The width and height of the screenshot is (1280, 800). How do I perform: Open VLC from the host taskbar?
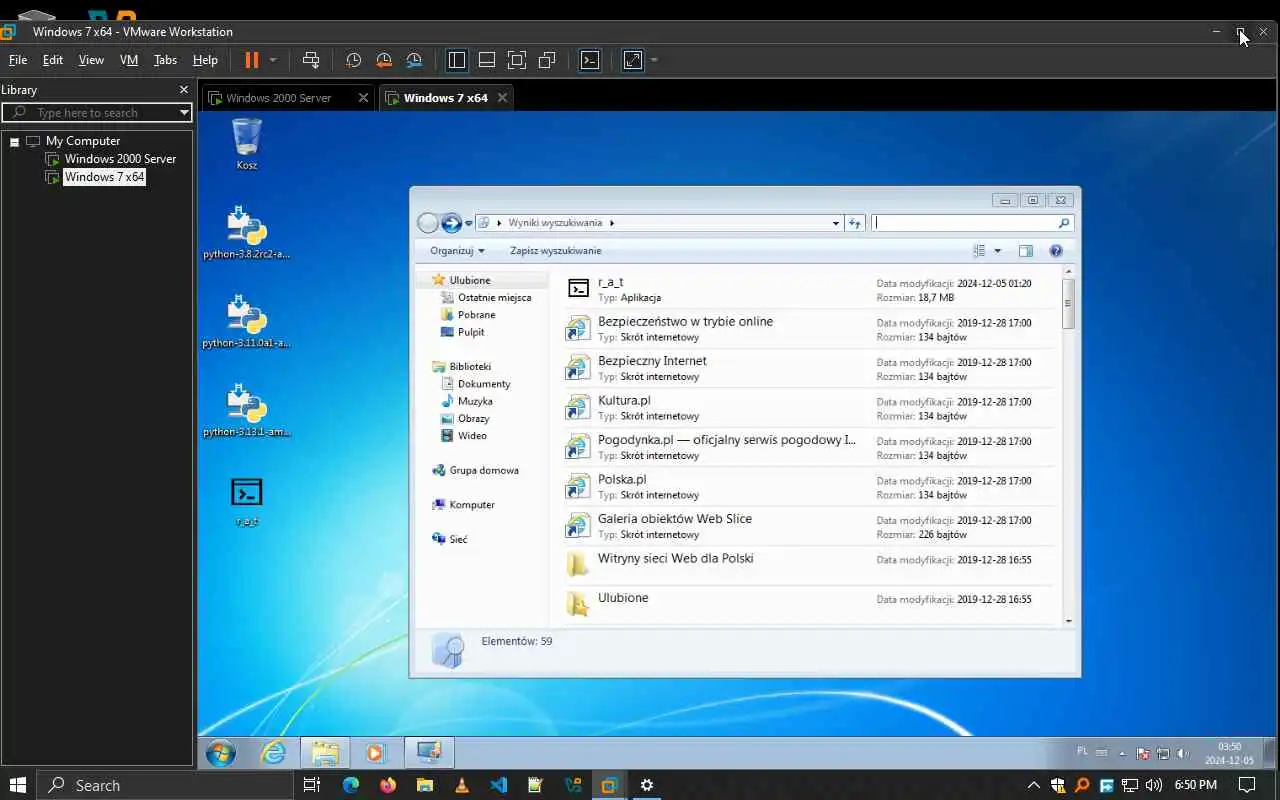pos(461,786)
